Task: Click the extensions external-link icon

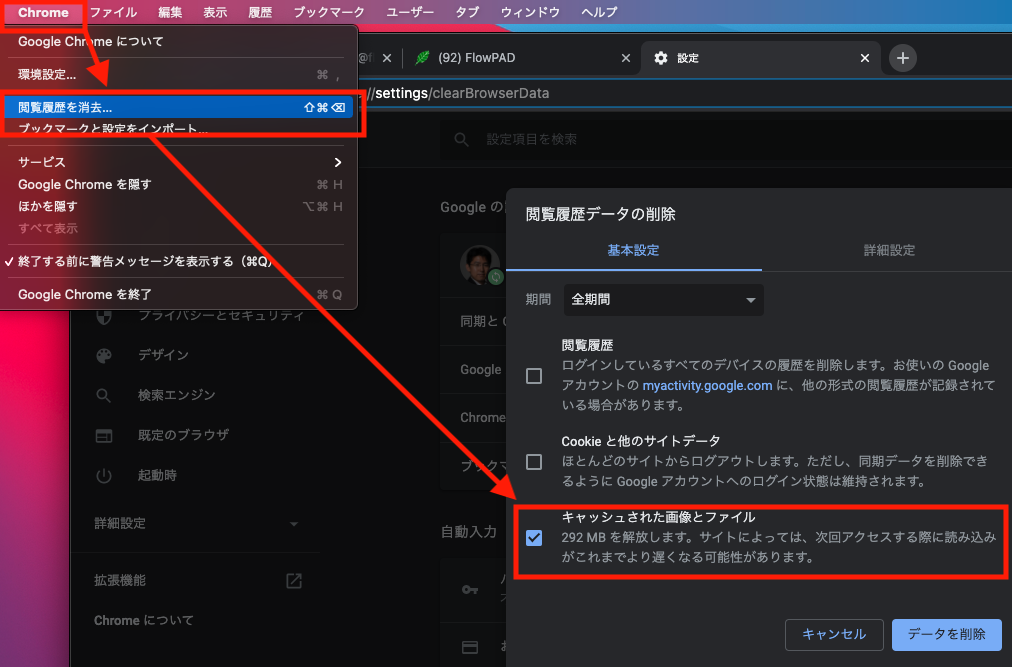Action: (294, 580)
